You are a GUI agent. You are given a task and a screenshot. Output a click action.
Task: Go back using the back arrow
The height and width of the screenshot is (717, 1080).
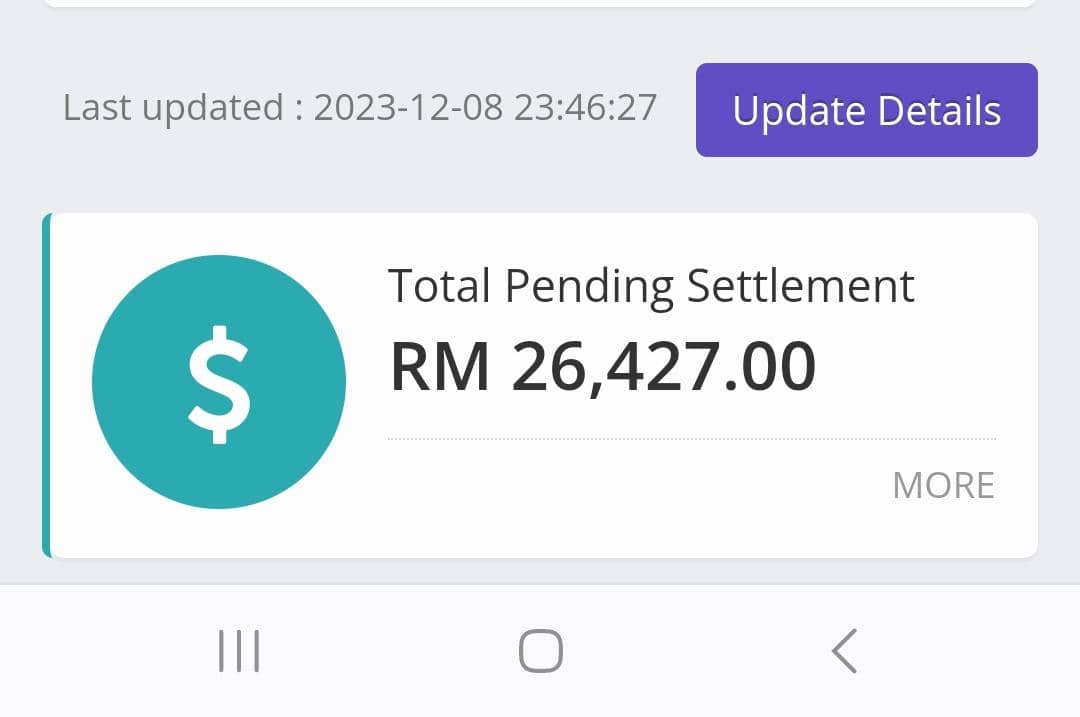tap(844, 651)
